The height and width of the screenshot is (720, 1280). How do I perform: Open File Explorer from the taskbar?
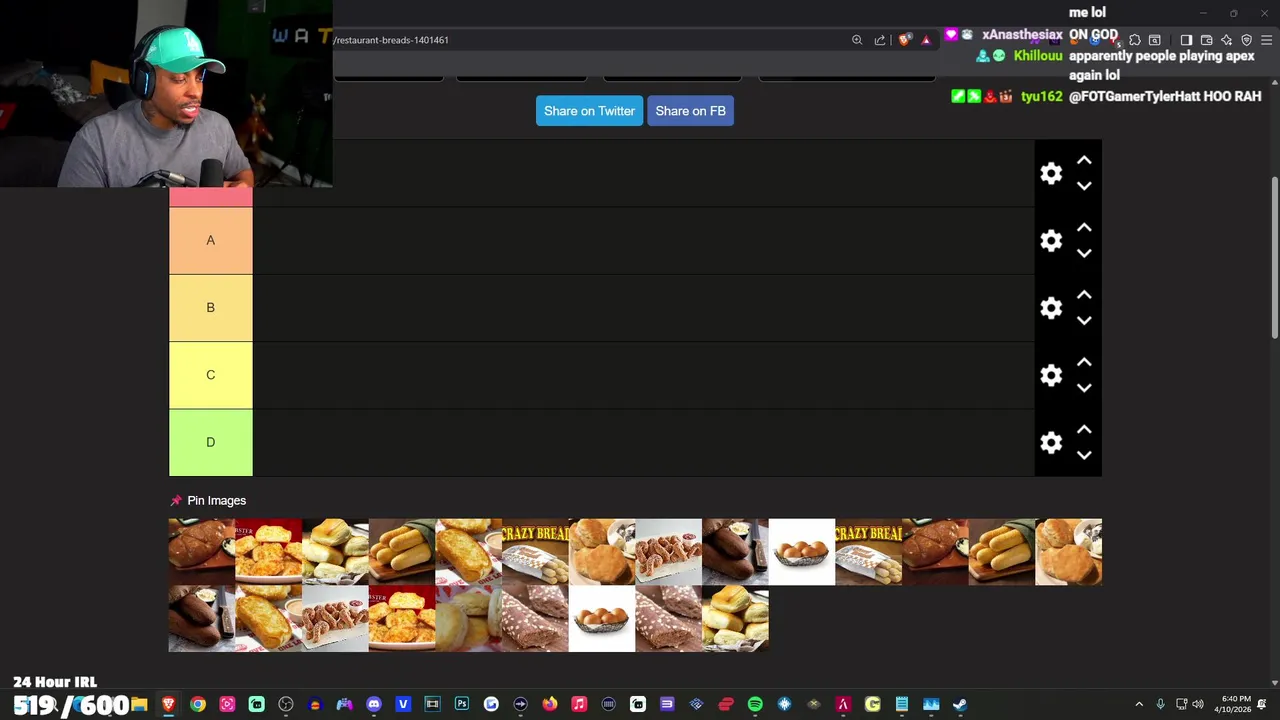(x=139, y=705)
